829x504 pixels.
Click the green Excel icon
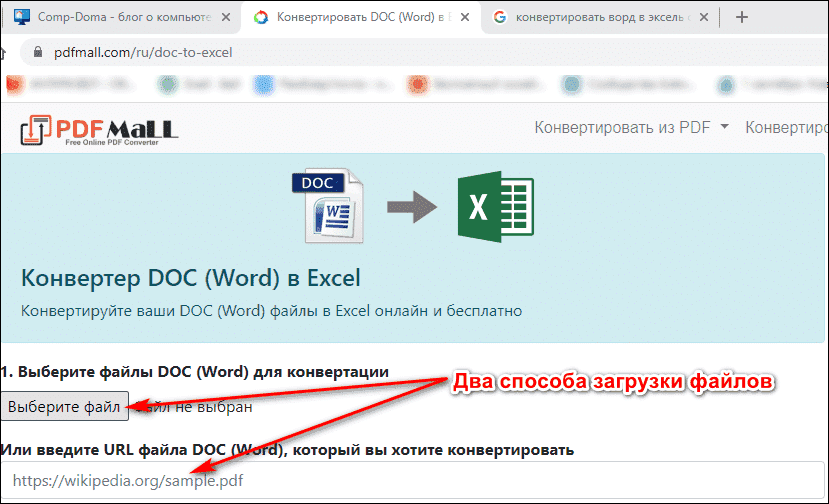coord(495,207)
